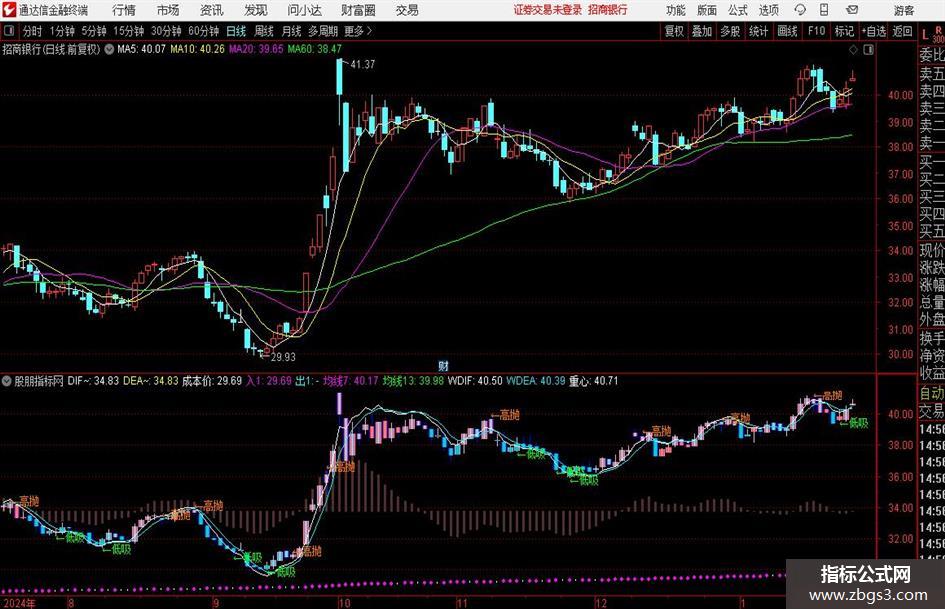This screenshot has width=945, height=609.
Task: Open the 版面 menu
Action: (707, 10)
